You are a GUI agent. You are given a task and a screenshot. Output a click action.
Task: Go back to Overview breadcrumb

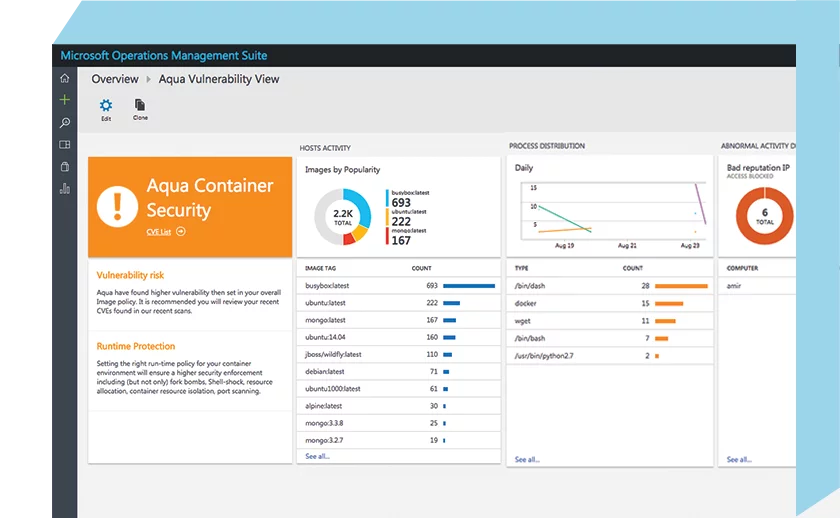[115, 79]
